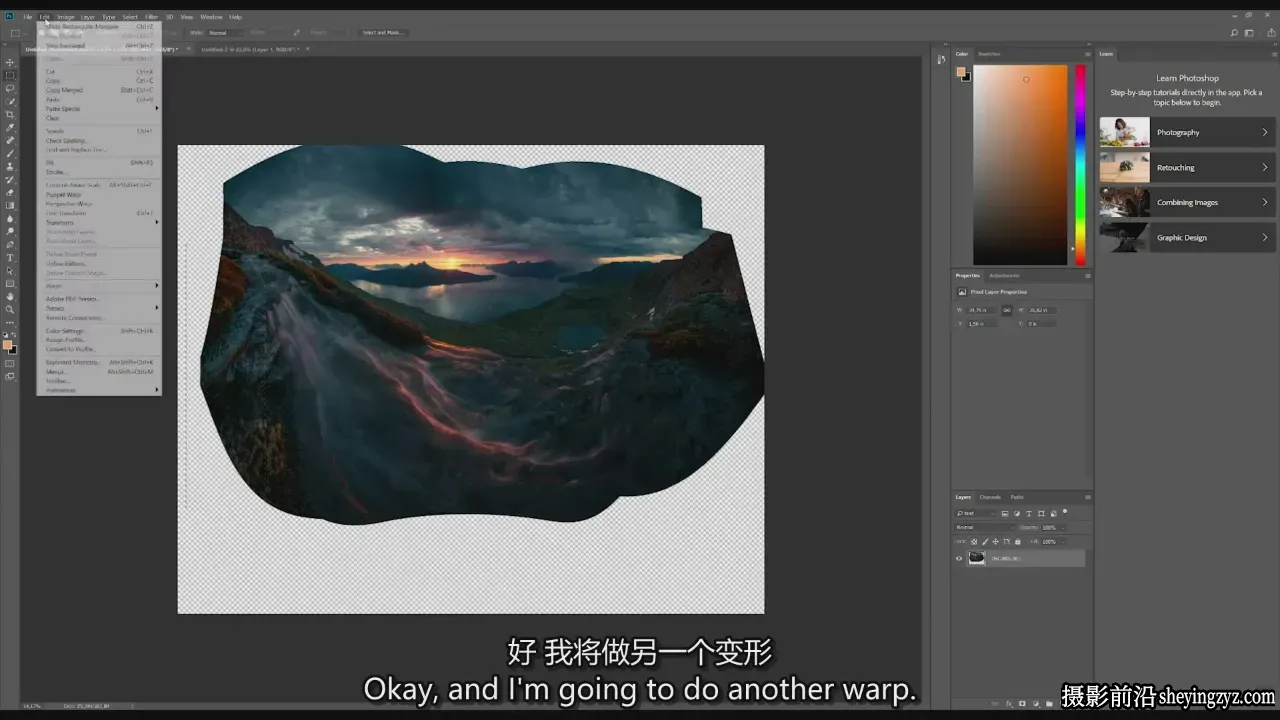
Task: Pick a color in the color field
Action: click(1020, 165)
